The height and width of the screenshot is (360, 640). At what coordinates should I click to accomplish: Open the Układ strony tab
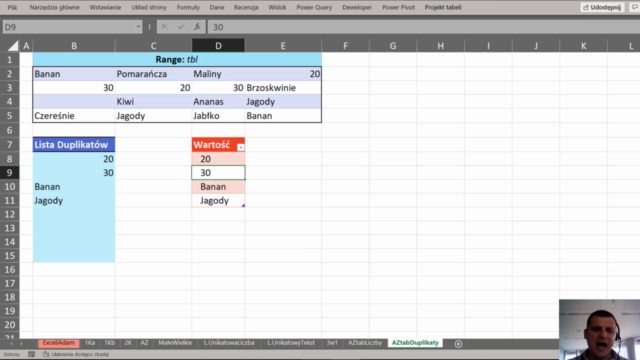pyautogui.click(x=149, y=7)
